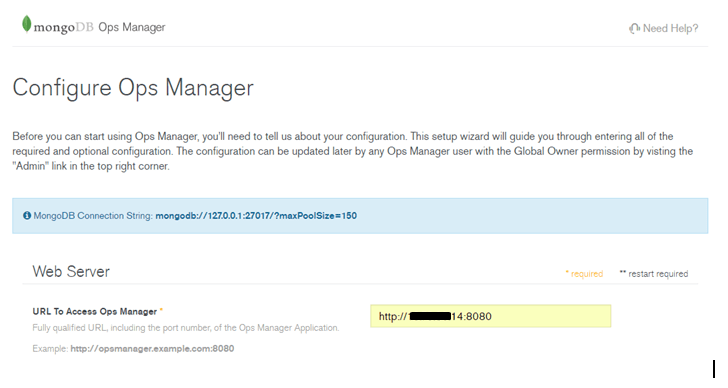Click the orange required legend

584,274
